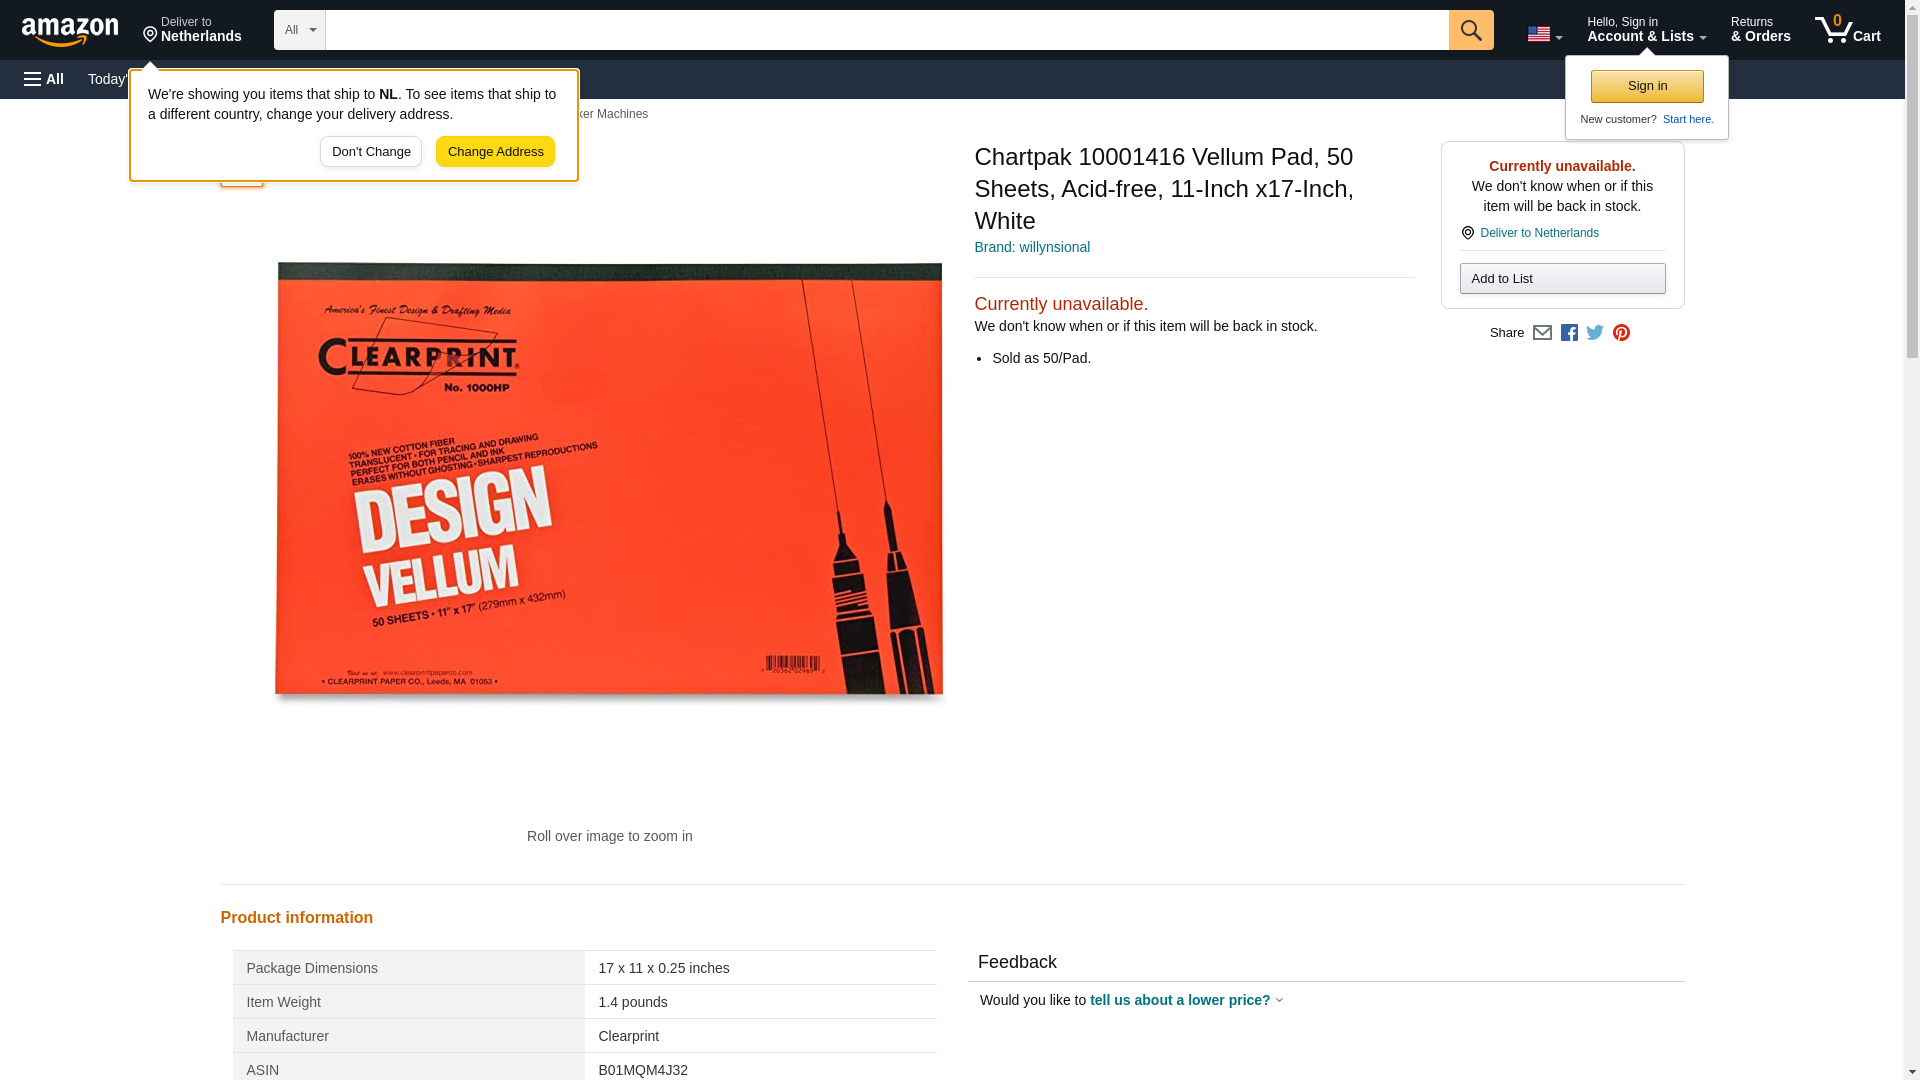
Task: Open Brand: willynsional link
Action: [x=1032, y=247]
